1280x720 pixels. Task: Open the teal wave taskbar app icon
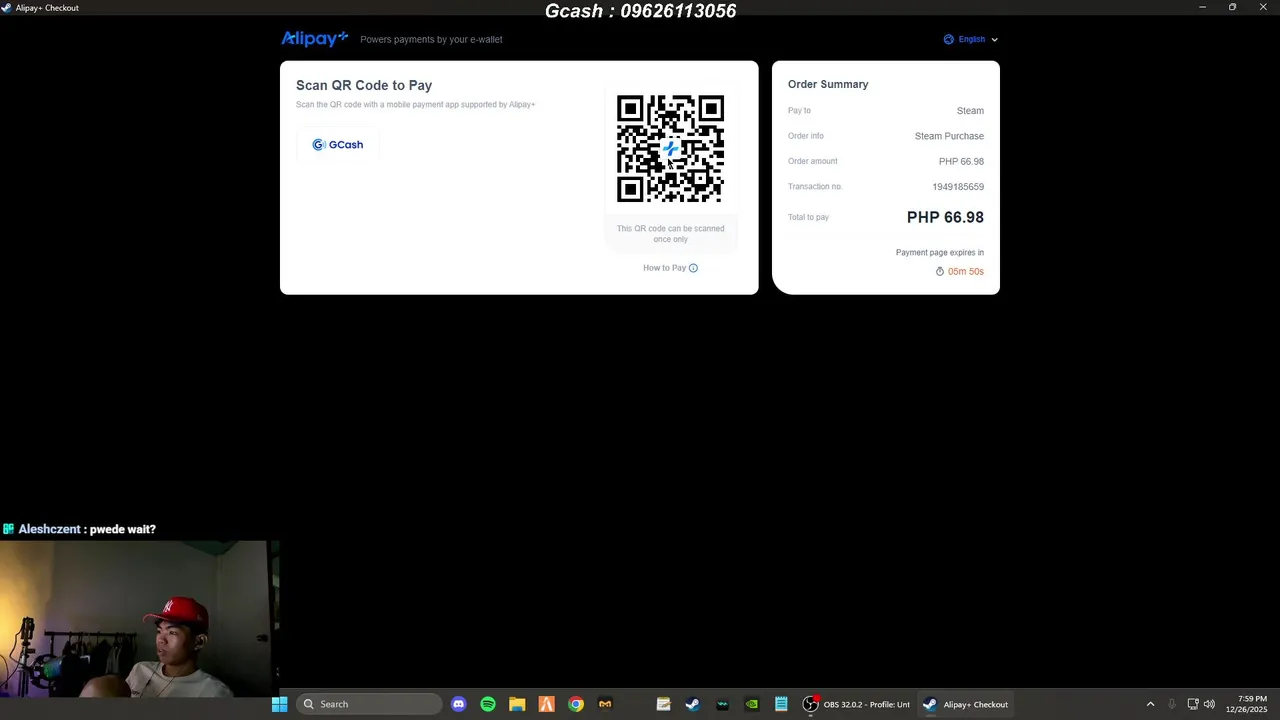click(722, 704)
